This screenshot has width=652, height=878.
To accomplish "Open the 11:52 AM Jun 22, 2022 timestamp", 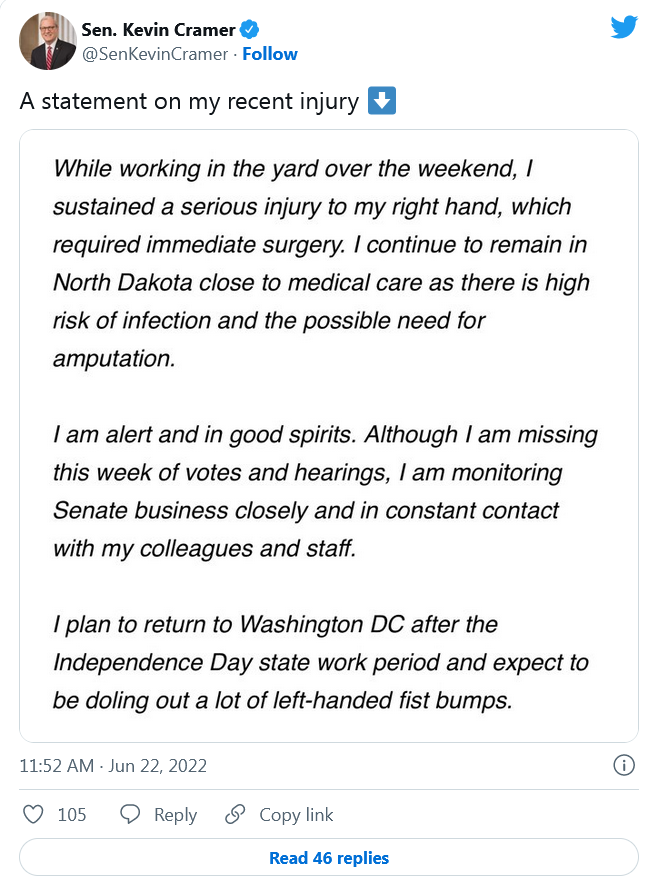I will coord(113,765).
